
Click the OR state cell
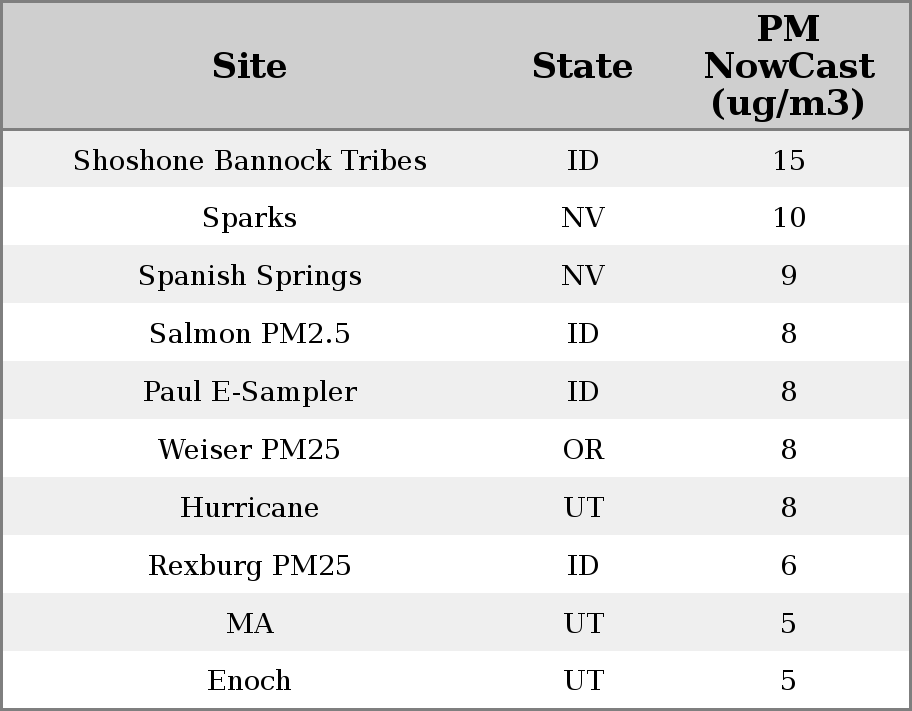point(583,450)
